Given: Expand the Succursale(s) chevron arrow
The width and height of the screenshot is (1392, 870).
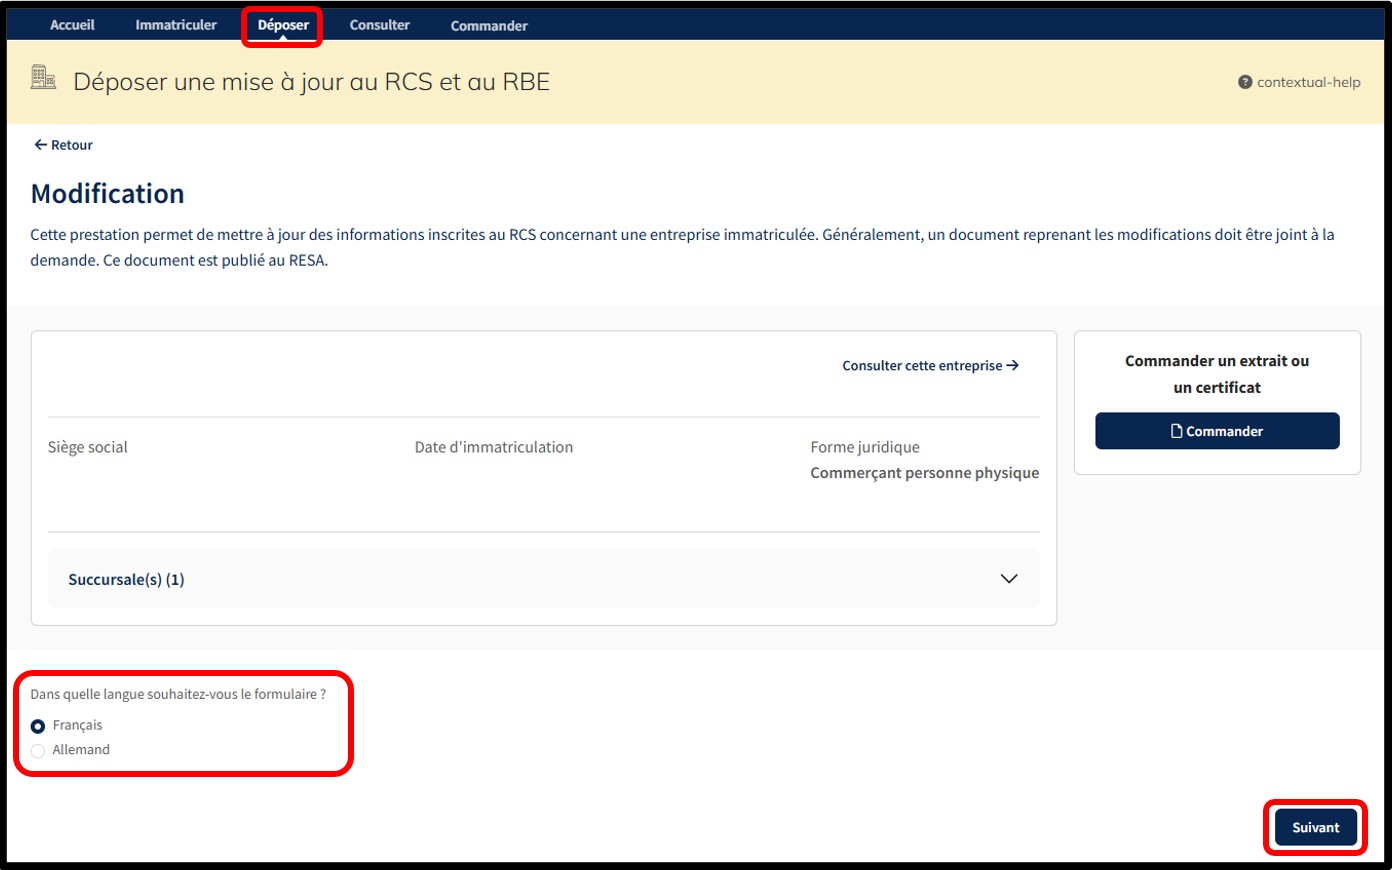Looking at the screenshot, I should coord(1009,579).
